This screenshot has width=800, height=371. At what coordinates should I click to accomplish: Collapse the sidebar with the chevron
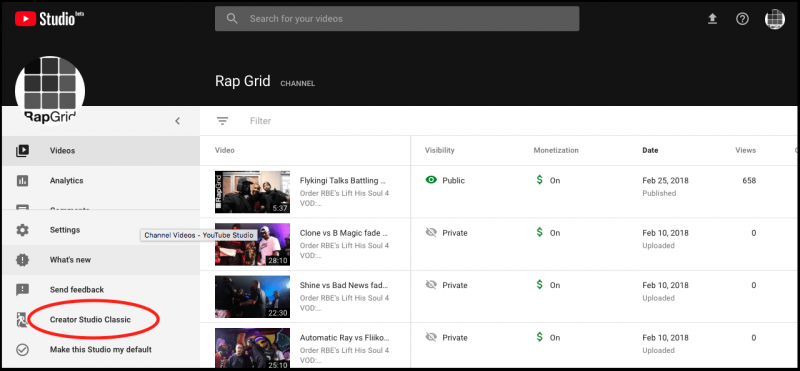coord(178,121)
